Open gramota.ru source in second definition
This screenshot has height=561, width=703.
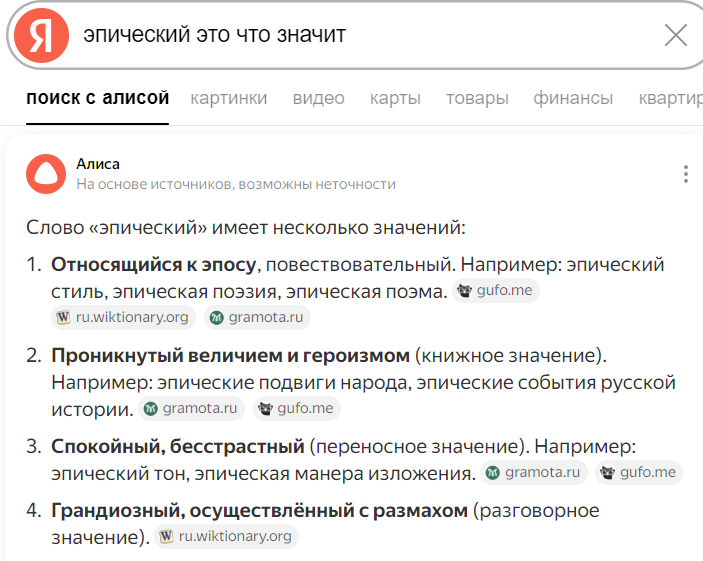click(191, 408)
